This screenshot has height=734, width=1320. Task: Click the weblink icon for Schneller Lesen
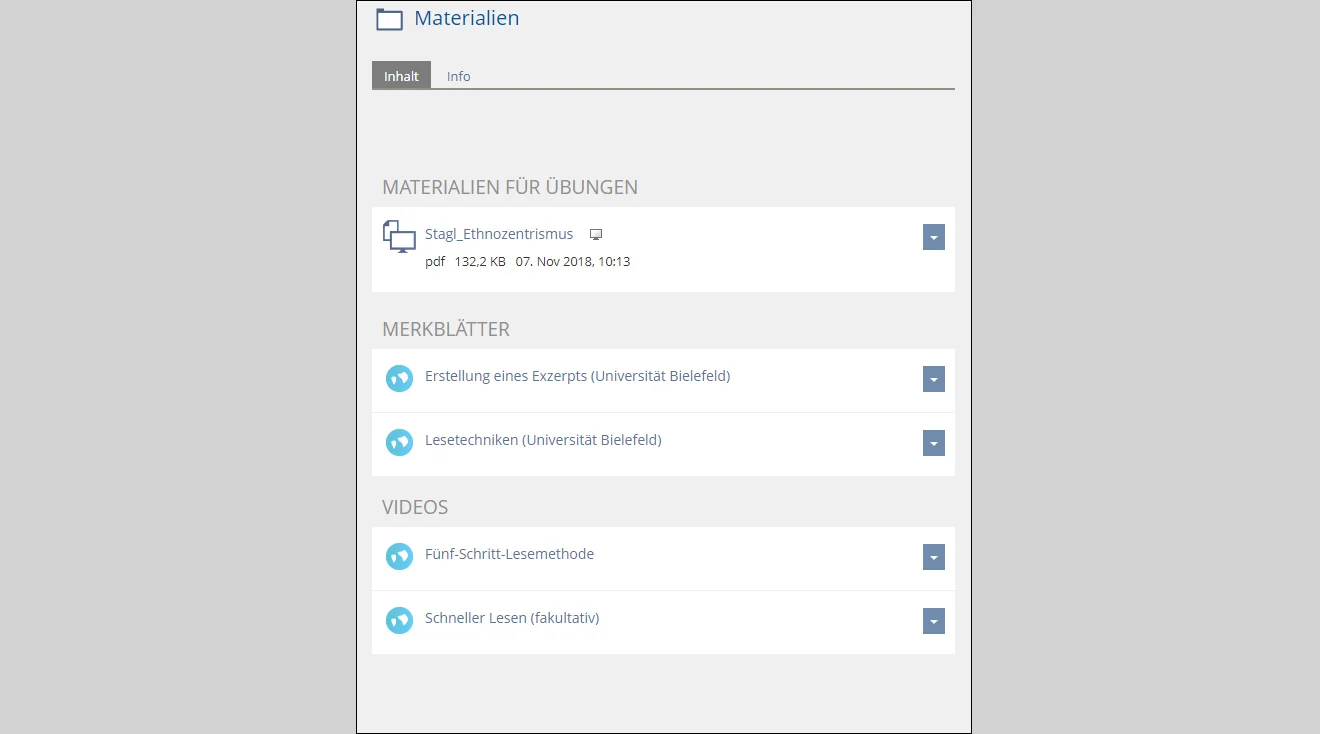(x=399, y=620)
